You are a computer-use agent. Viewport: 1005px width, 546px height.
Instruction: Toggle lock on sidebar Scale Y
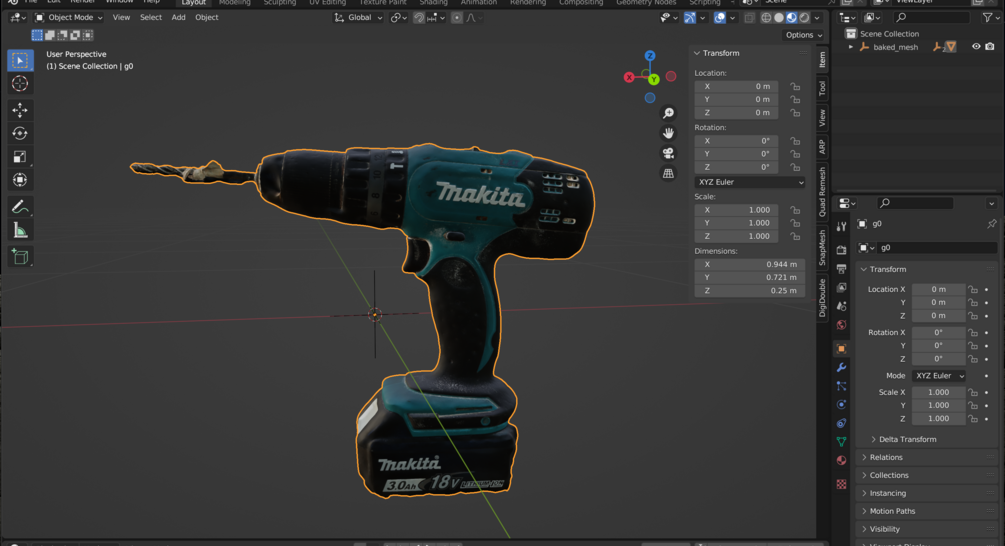[795, 223]
